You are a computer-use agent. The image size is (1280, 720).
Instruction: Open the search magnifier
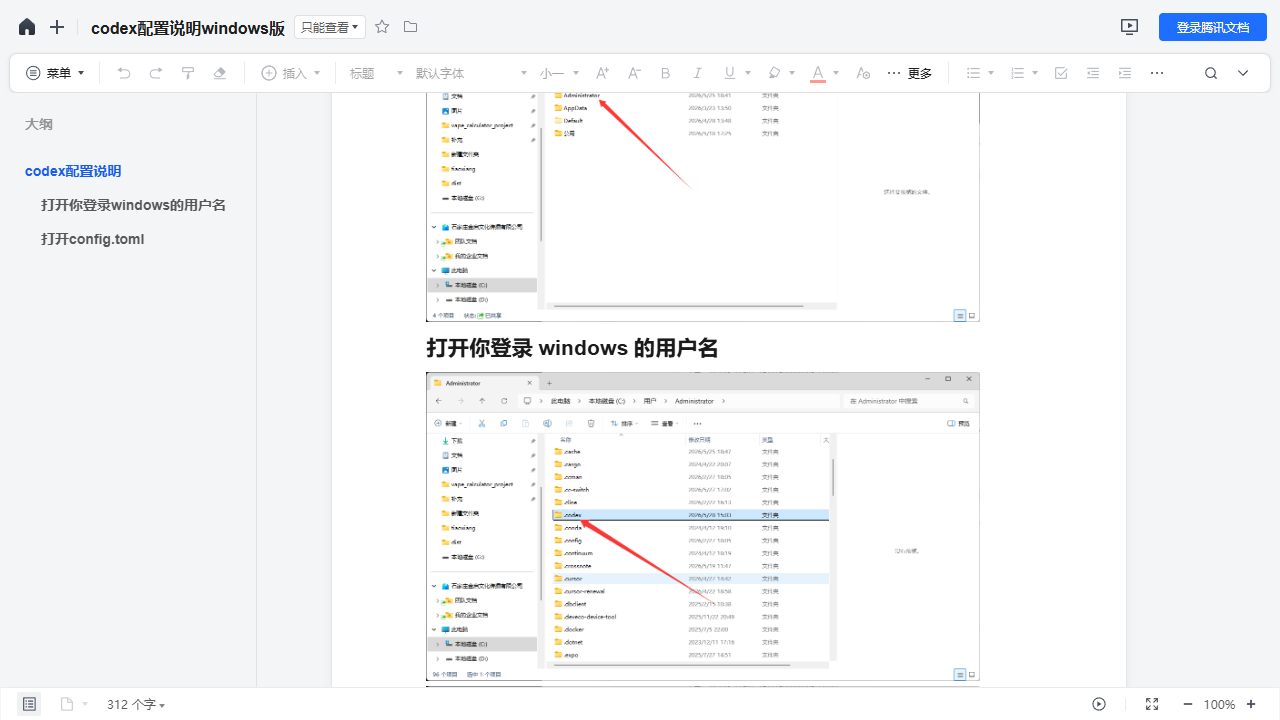(x=1211, y=73)
